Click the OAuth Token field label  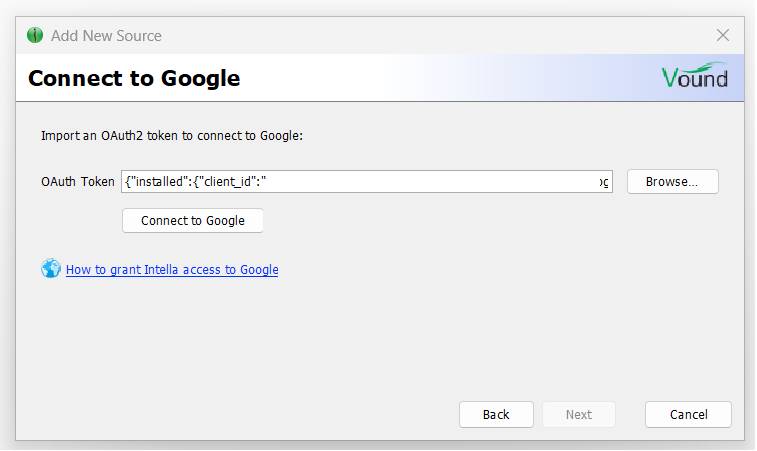78,182
